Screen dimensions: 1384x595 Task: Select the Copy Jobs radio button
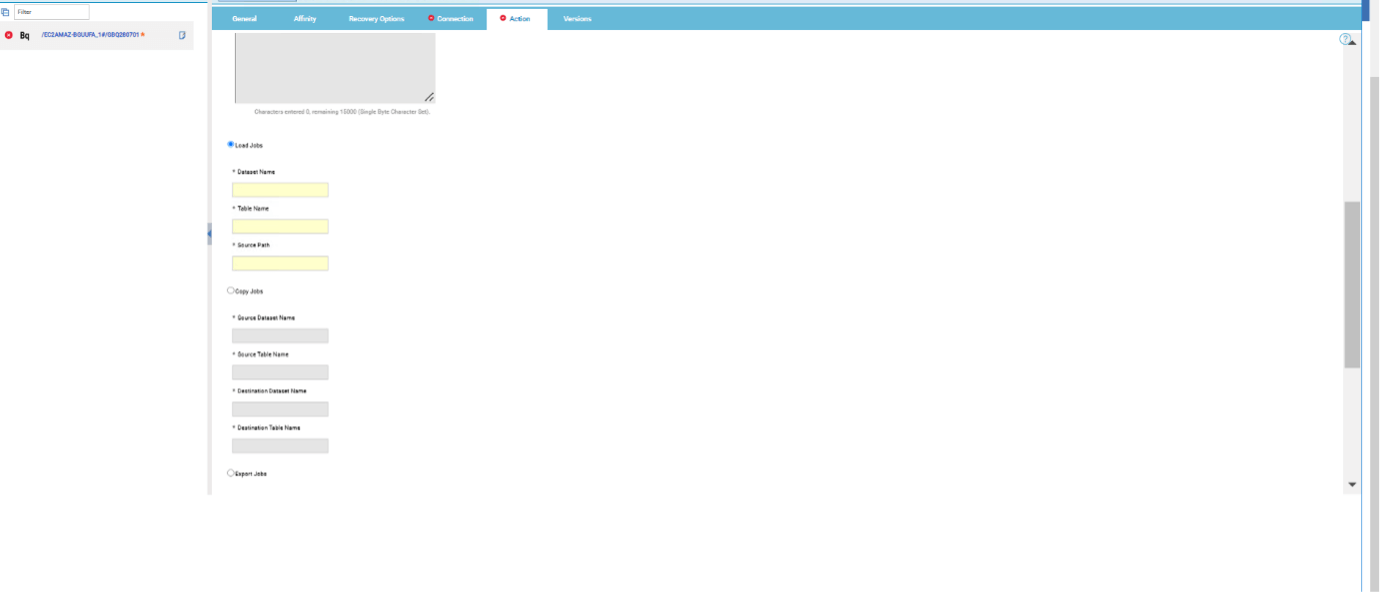(231, 291)
